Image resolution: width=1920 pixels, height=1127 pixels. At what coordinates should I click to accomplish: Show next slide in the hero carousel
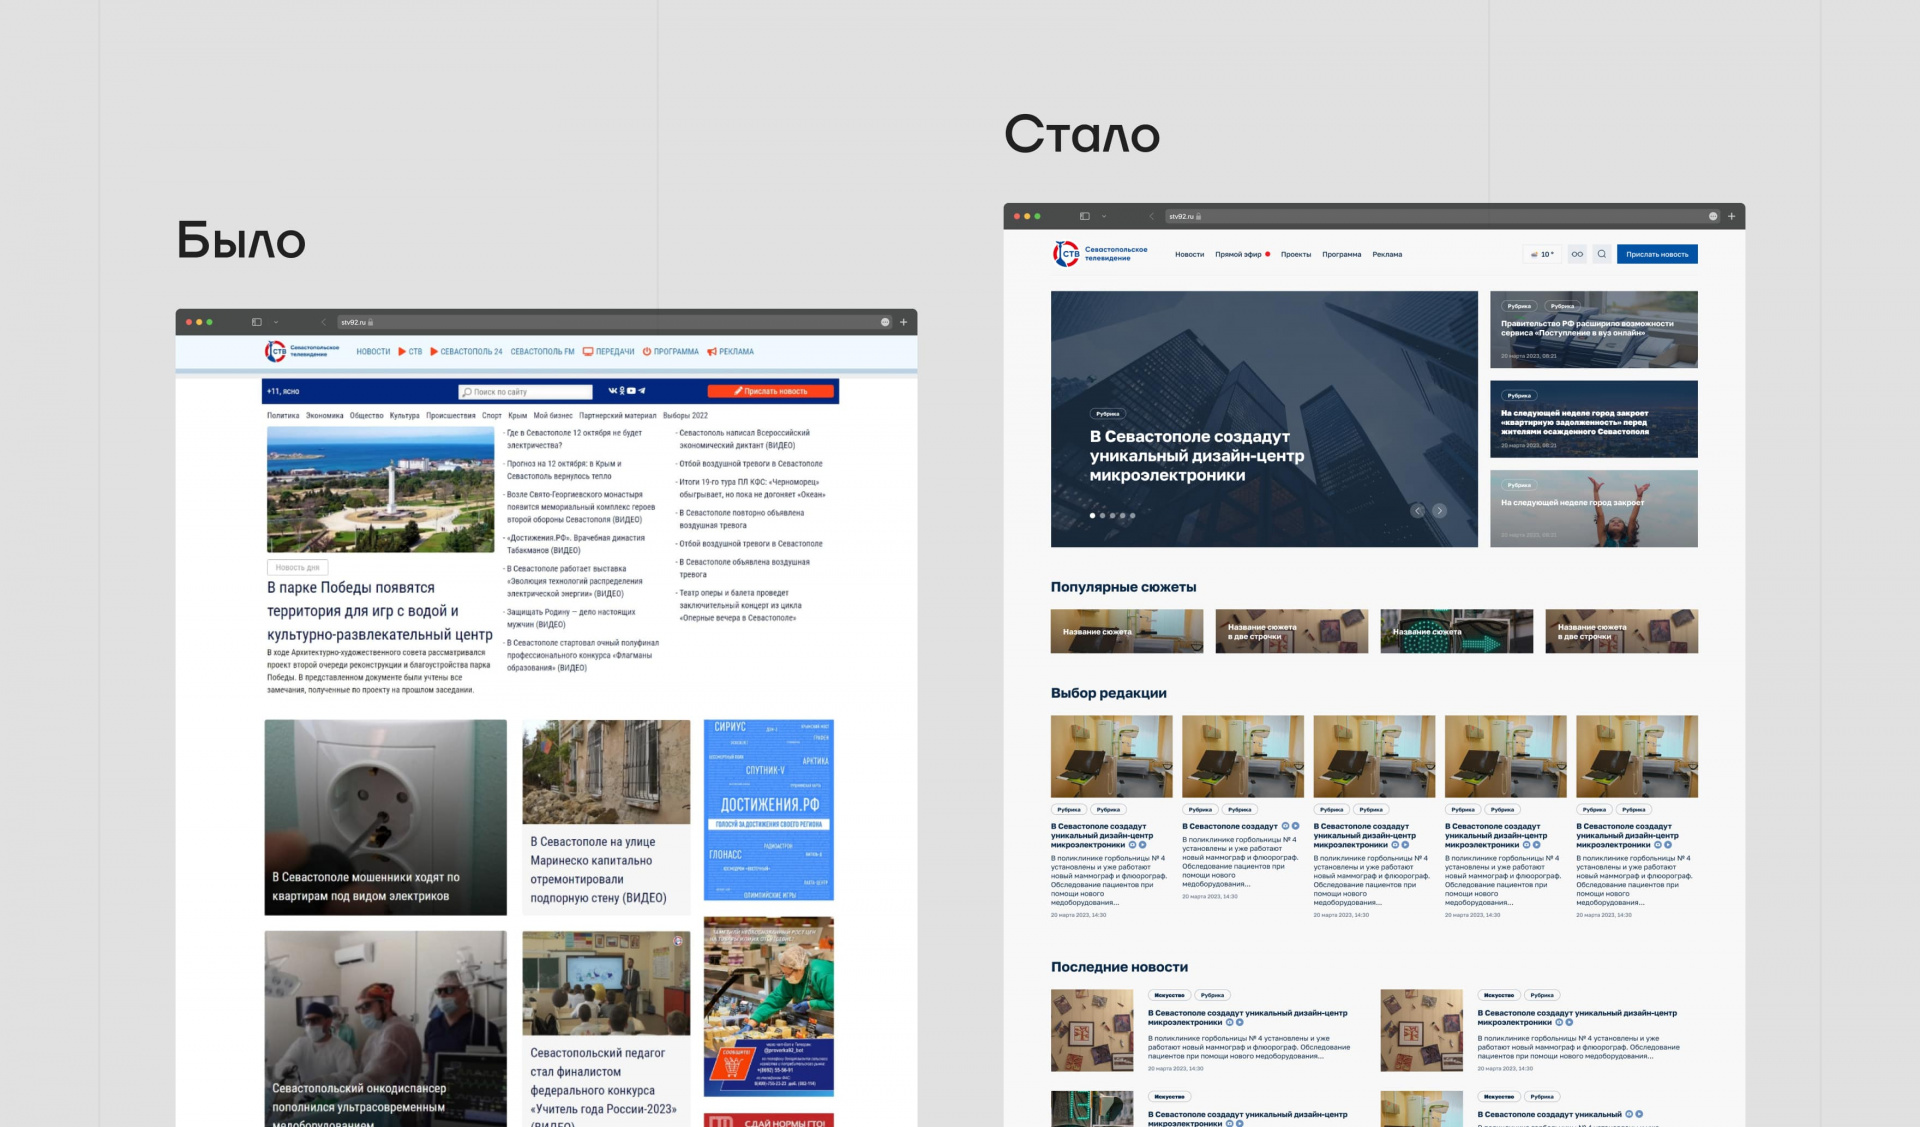pyautogui.click(x=1439, y=511)
